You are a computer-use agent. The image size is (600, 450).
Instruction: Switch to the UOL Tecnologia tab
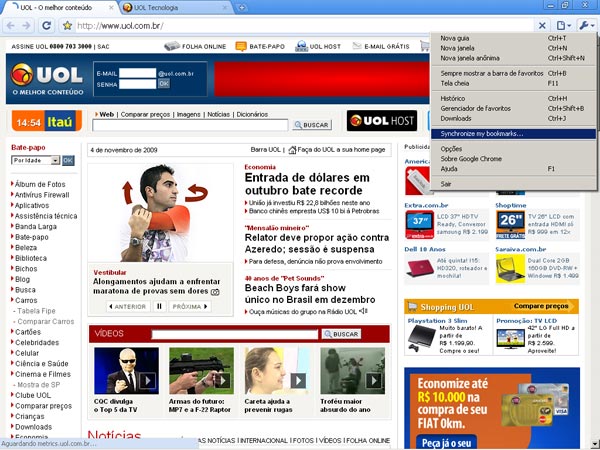176,8
